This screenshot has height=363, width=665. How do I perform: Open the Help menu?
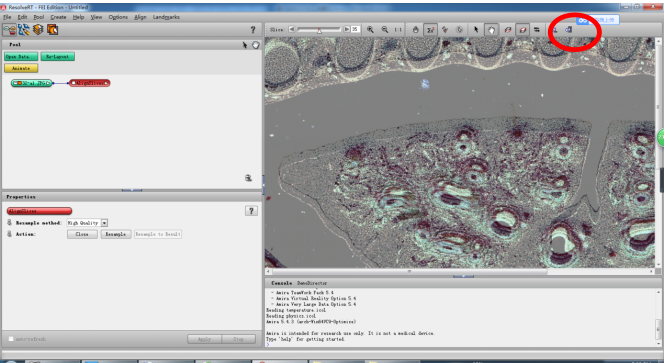coord(78,17)
